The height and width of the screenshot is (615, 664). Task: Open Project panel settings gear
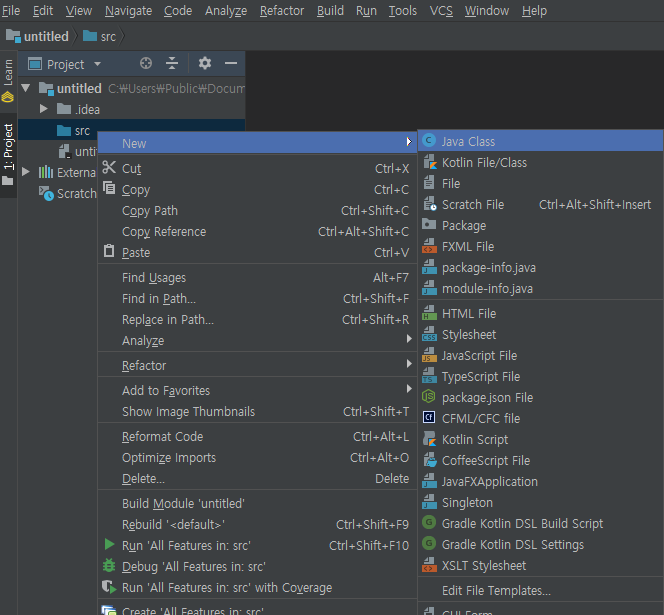[205, 64]
